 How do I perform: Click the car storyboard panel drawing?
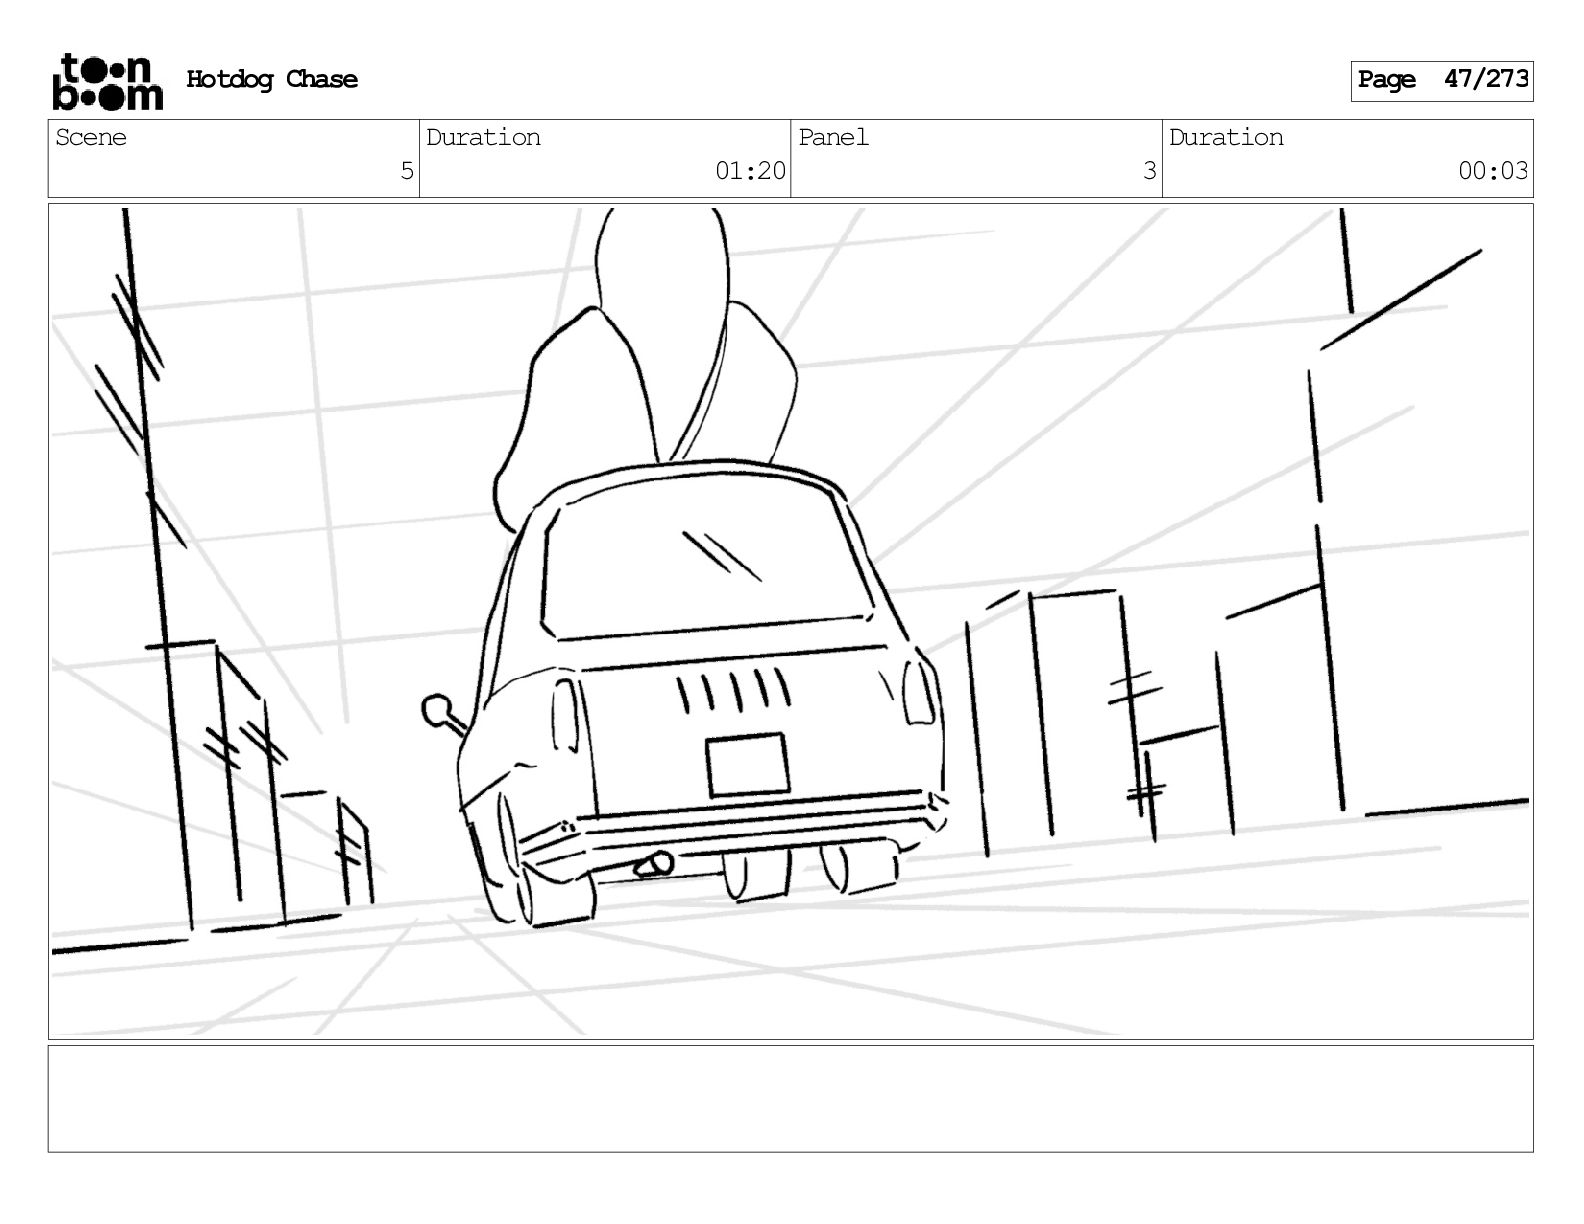(x=791, y=621)
